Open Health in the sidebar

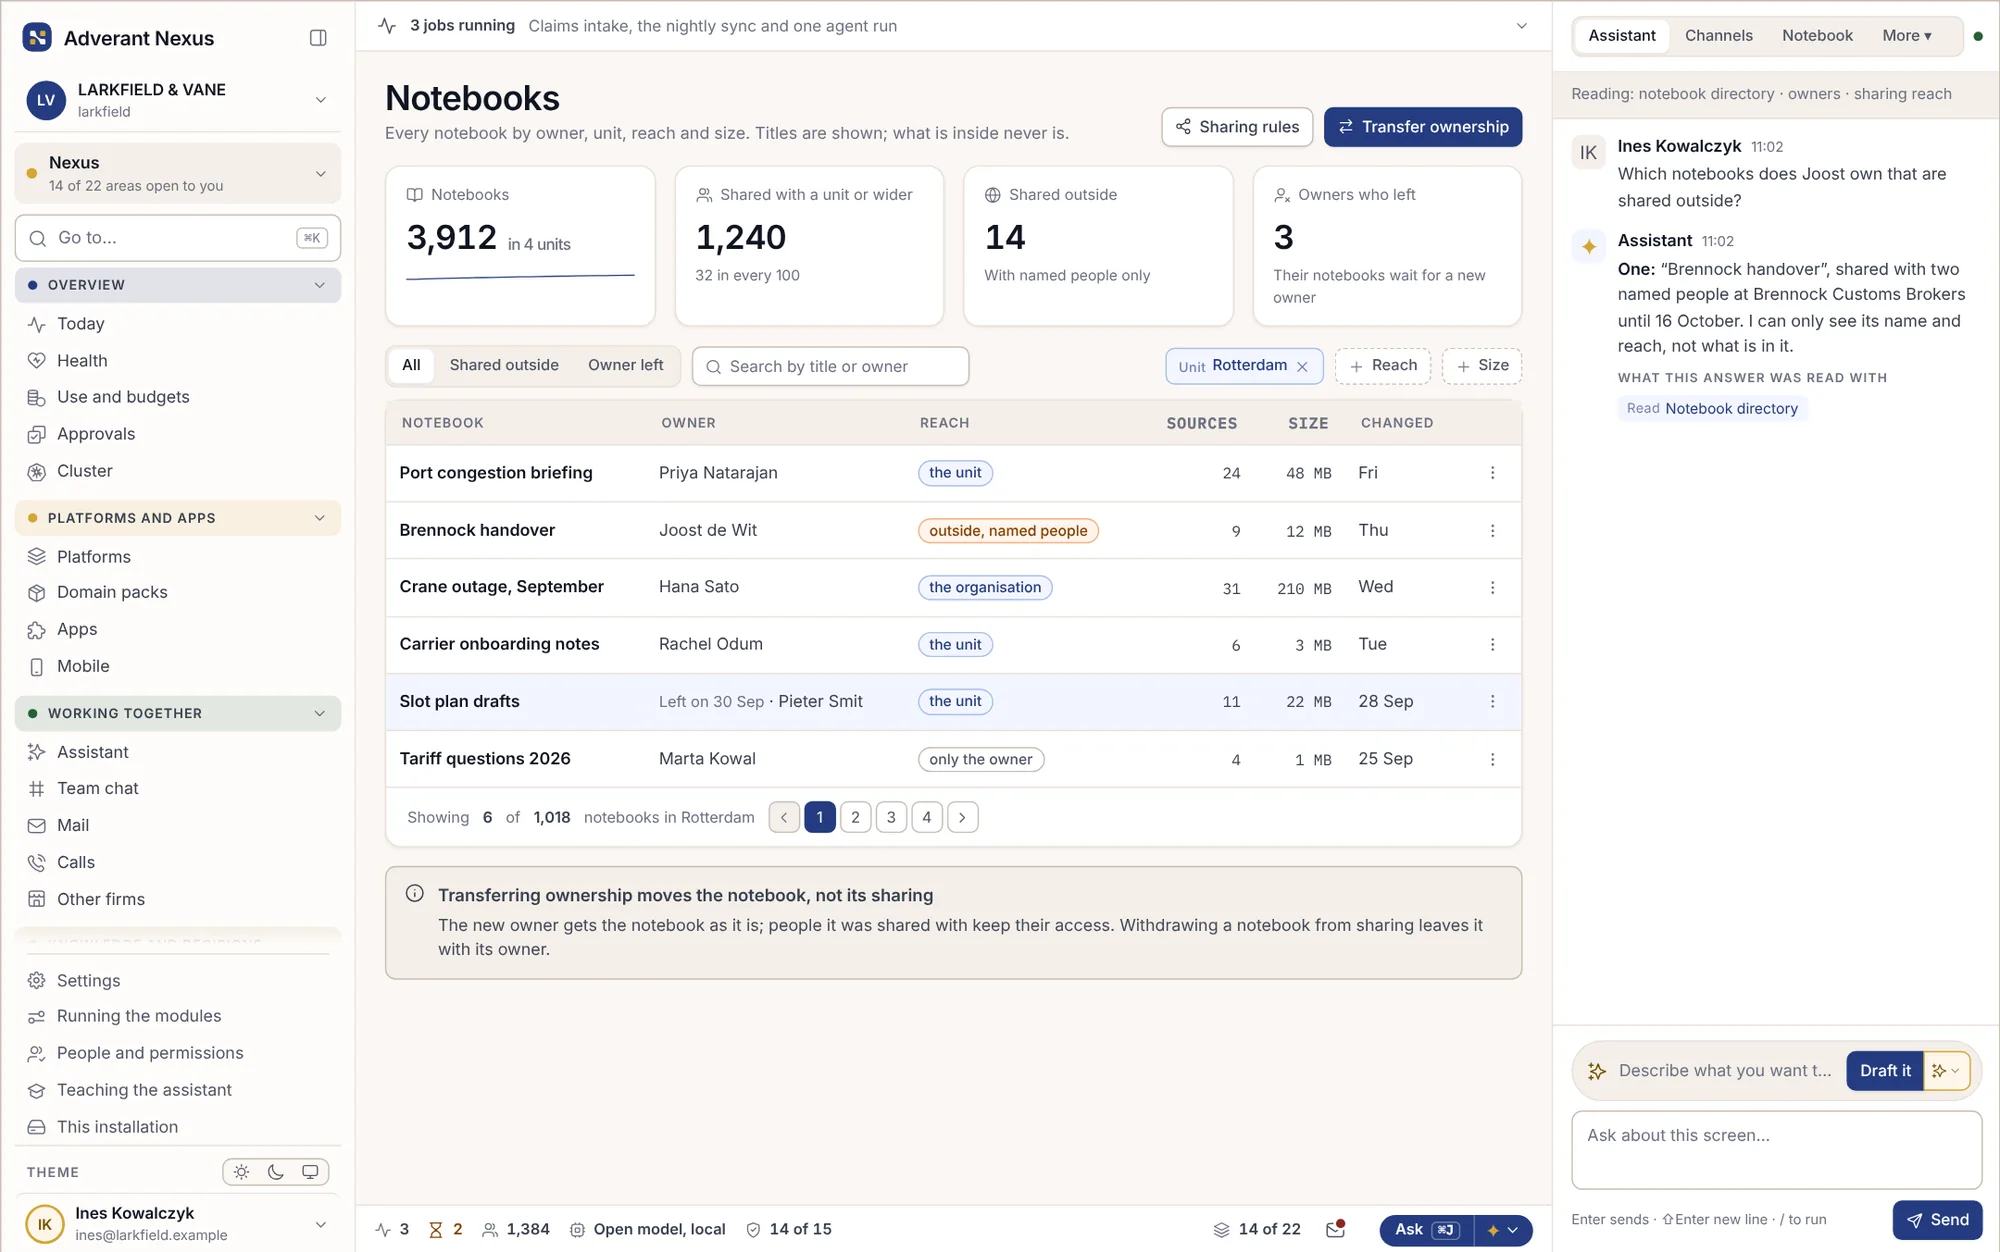point(82,360)
